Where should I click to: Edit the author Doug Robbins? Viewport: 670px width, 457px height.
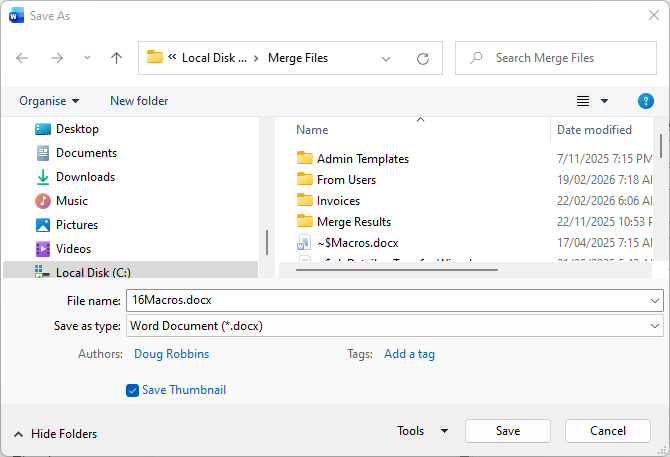click(171, 354)
